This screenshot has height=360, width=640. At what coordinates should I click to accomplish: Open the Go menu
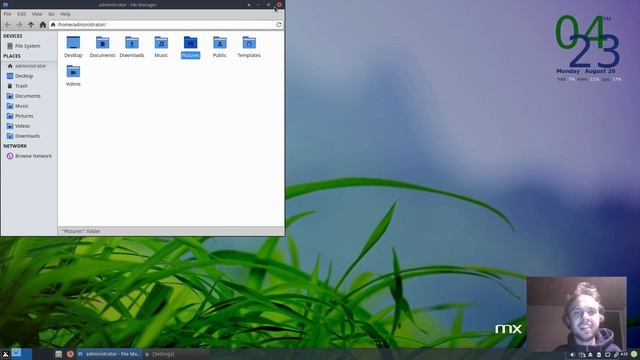(x=51, y=14)
